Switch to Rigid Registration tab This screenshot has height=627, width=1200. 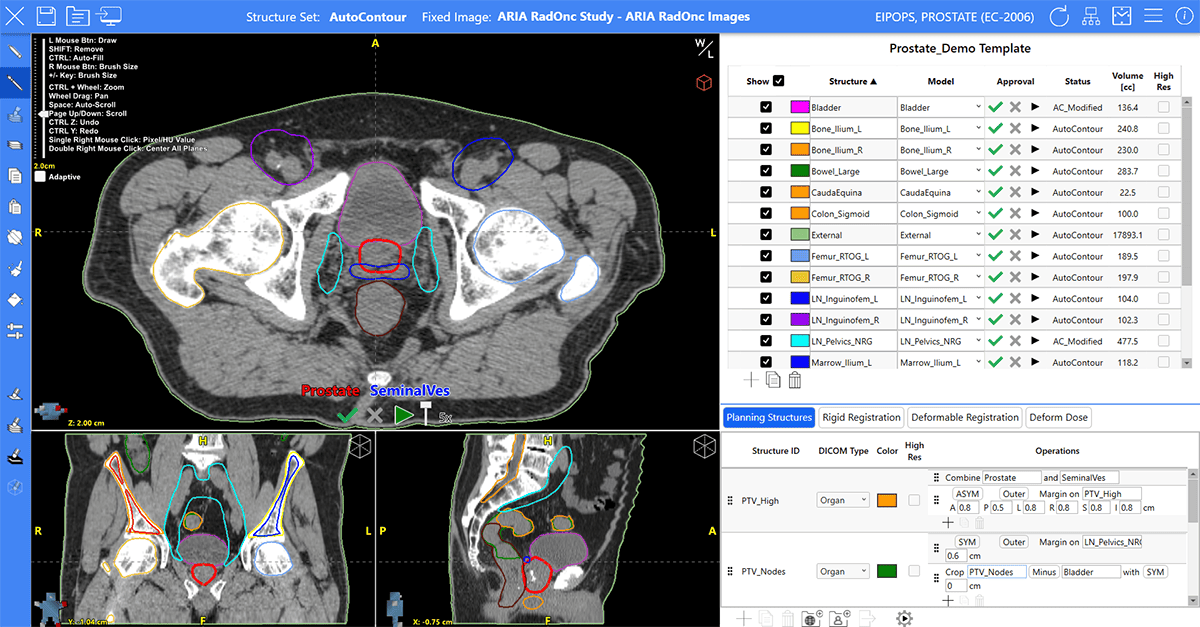point(861,417)
